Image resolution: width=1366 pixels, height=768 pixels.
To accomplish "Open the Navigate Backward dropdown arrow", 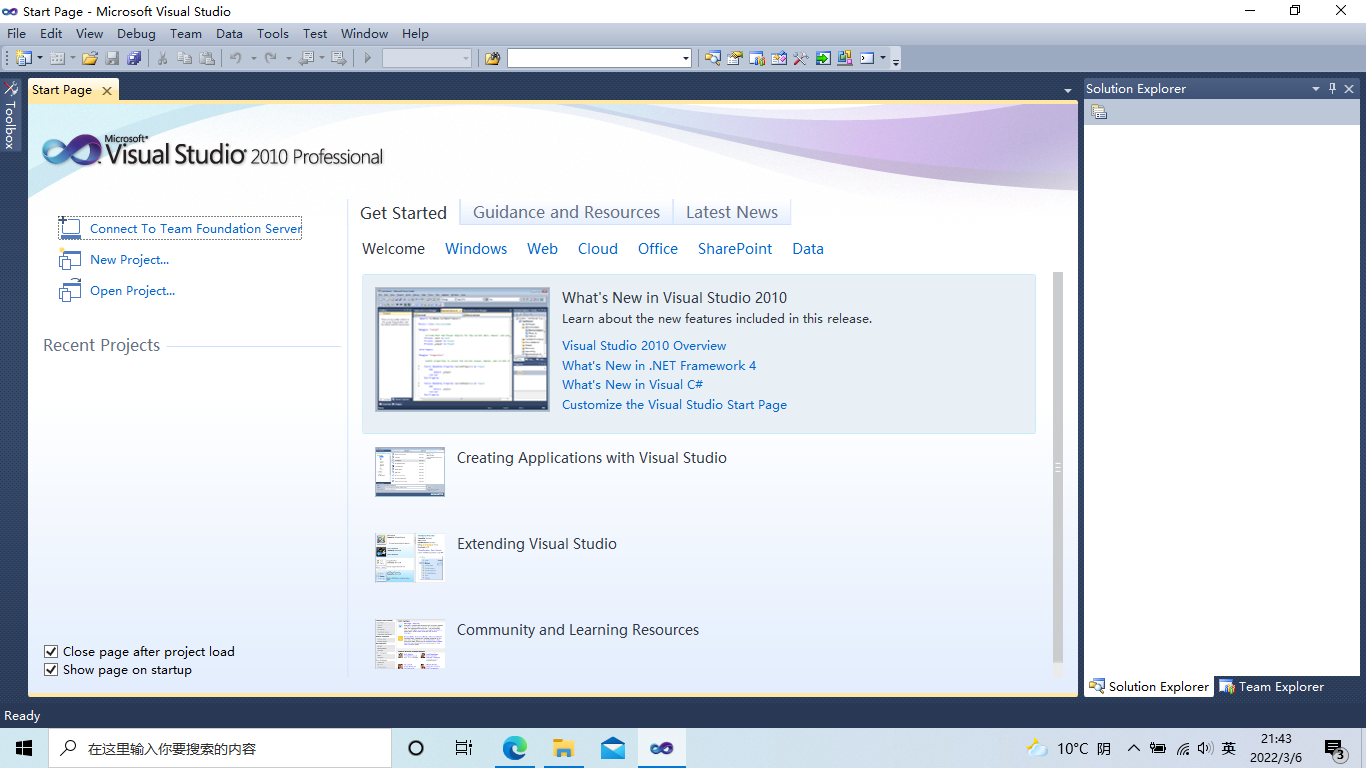I will point(320,58).
